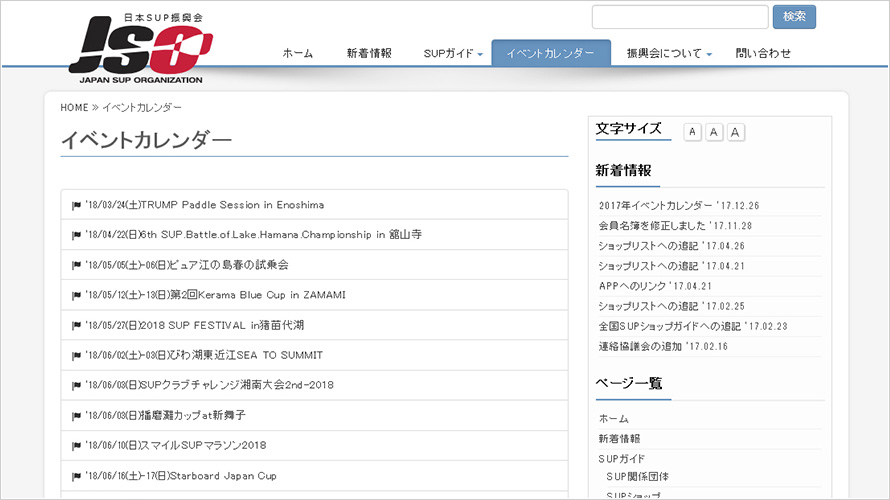This screenshot has height=500, width=890.
Task: Click the Japan SUP Organization logo
Action: (140, 49)
